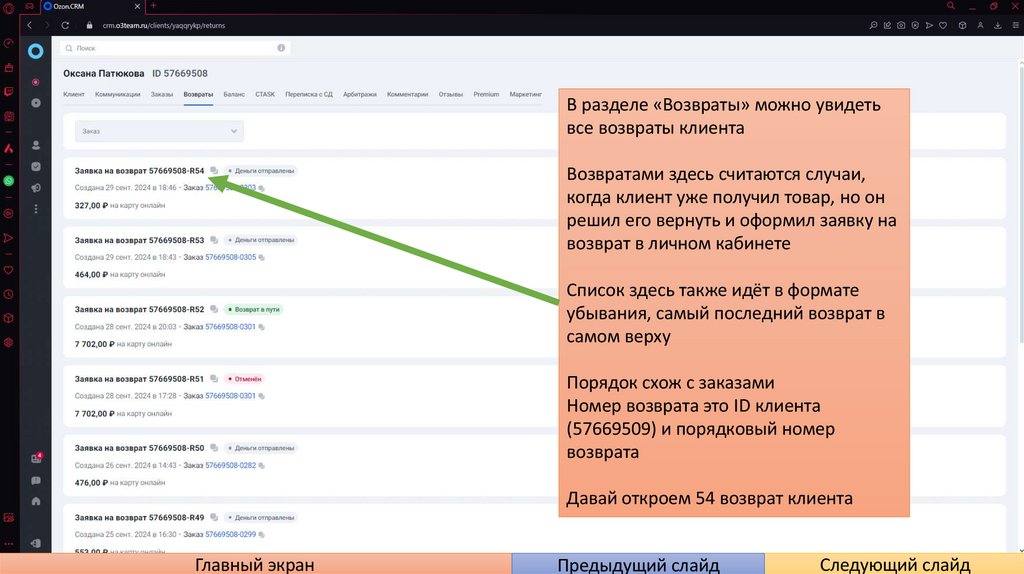
Task: Click Главный экран button
Action: (255, 564)
